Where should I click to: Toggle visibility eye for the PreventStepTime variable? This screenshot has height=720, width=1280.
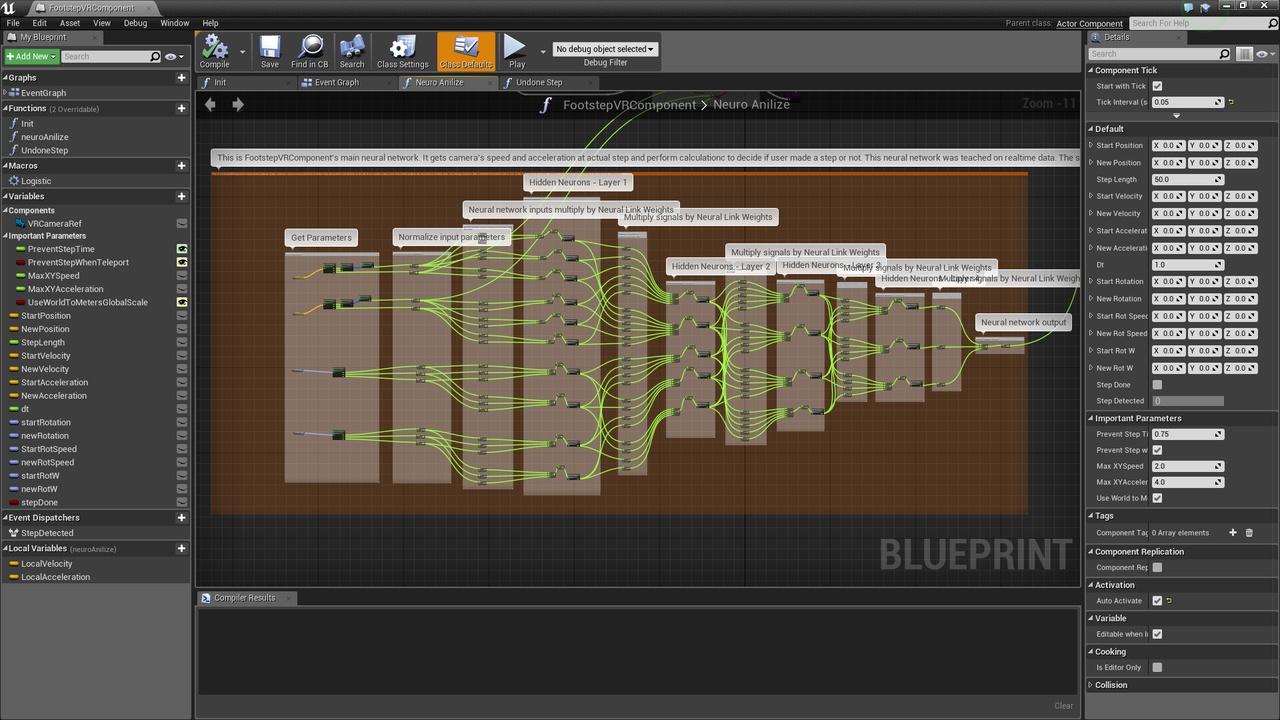coord(182,249)
